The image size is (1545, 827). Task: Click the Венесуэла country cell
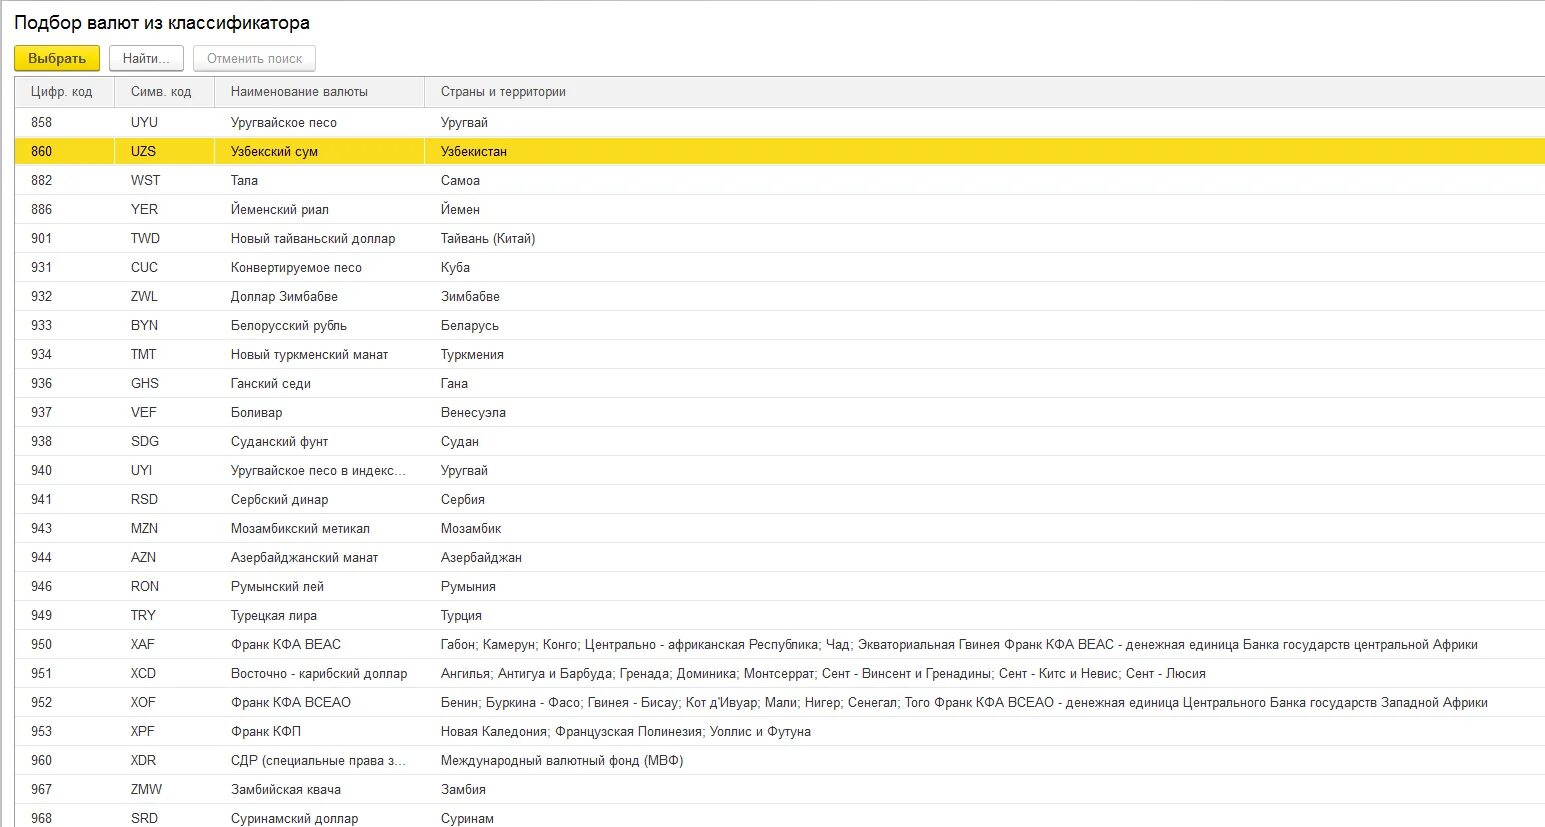coord(985,412)
